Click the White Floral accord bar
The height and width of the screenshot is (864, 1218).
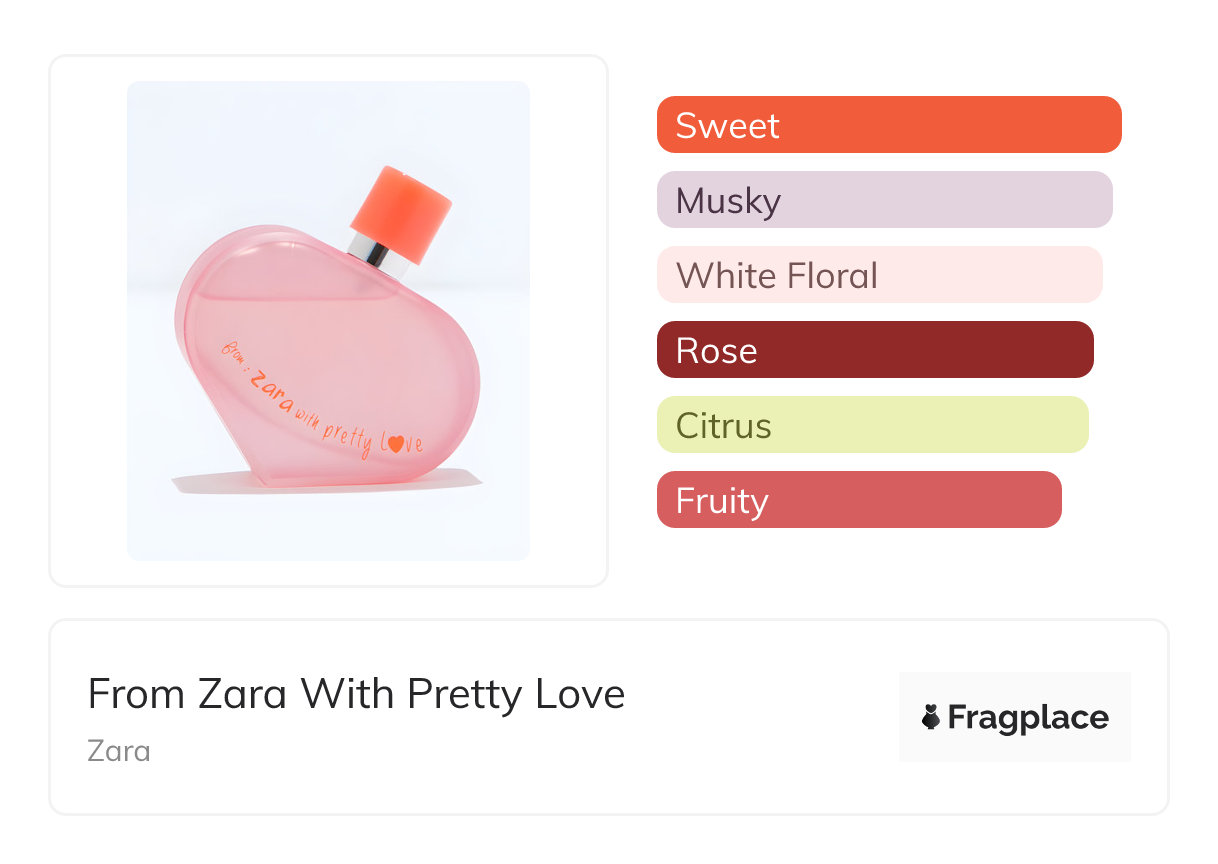pos(879,275)
